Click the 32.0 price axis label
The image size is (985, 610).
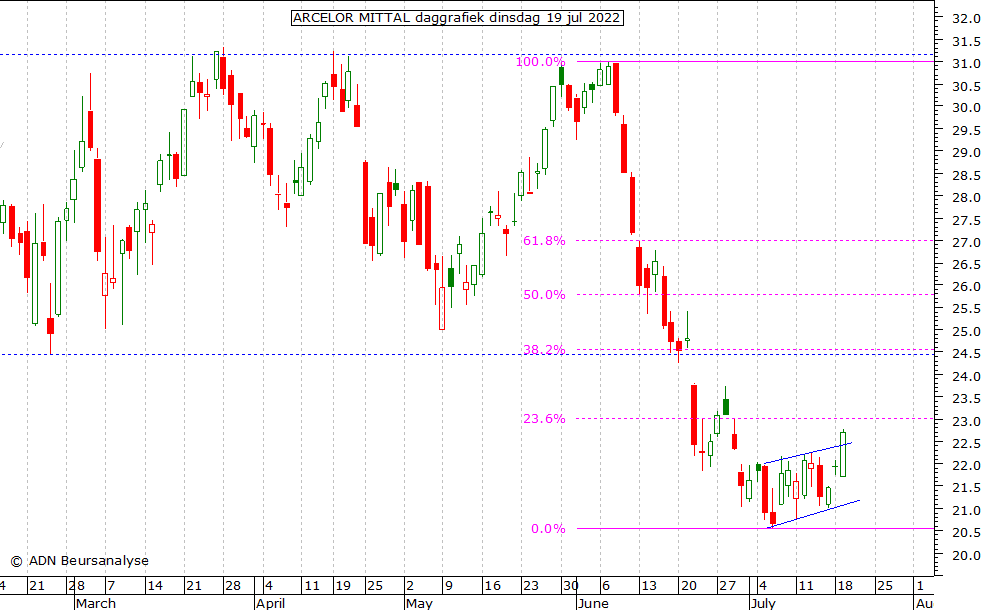966,19
